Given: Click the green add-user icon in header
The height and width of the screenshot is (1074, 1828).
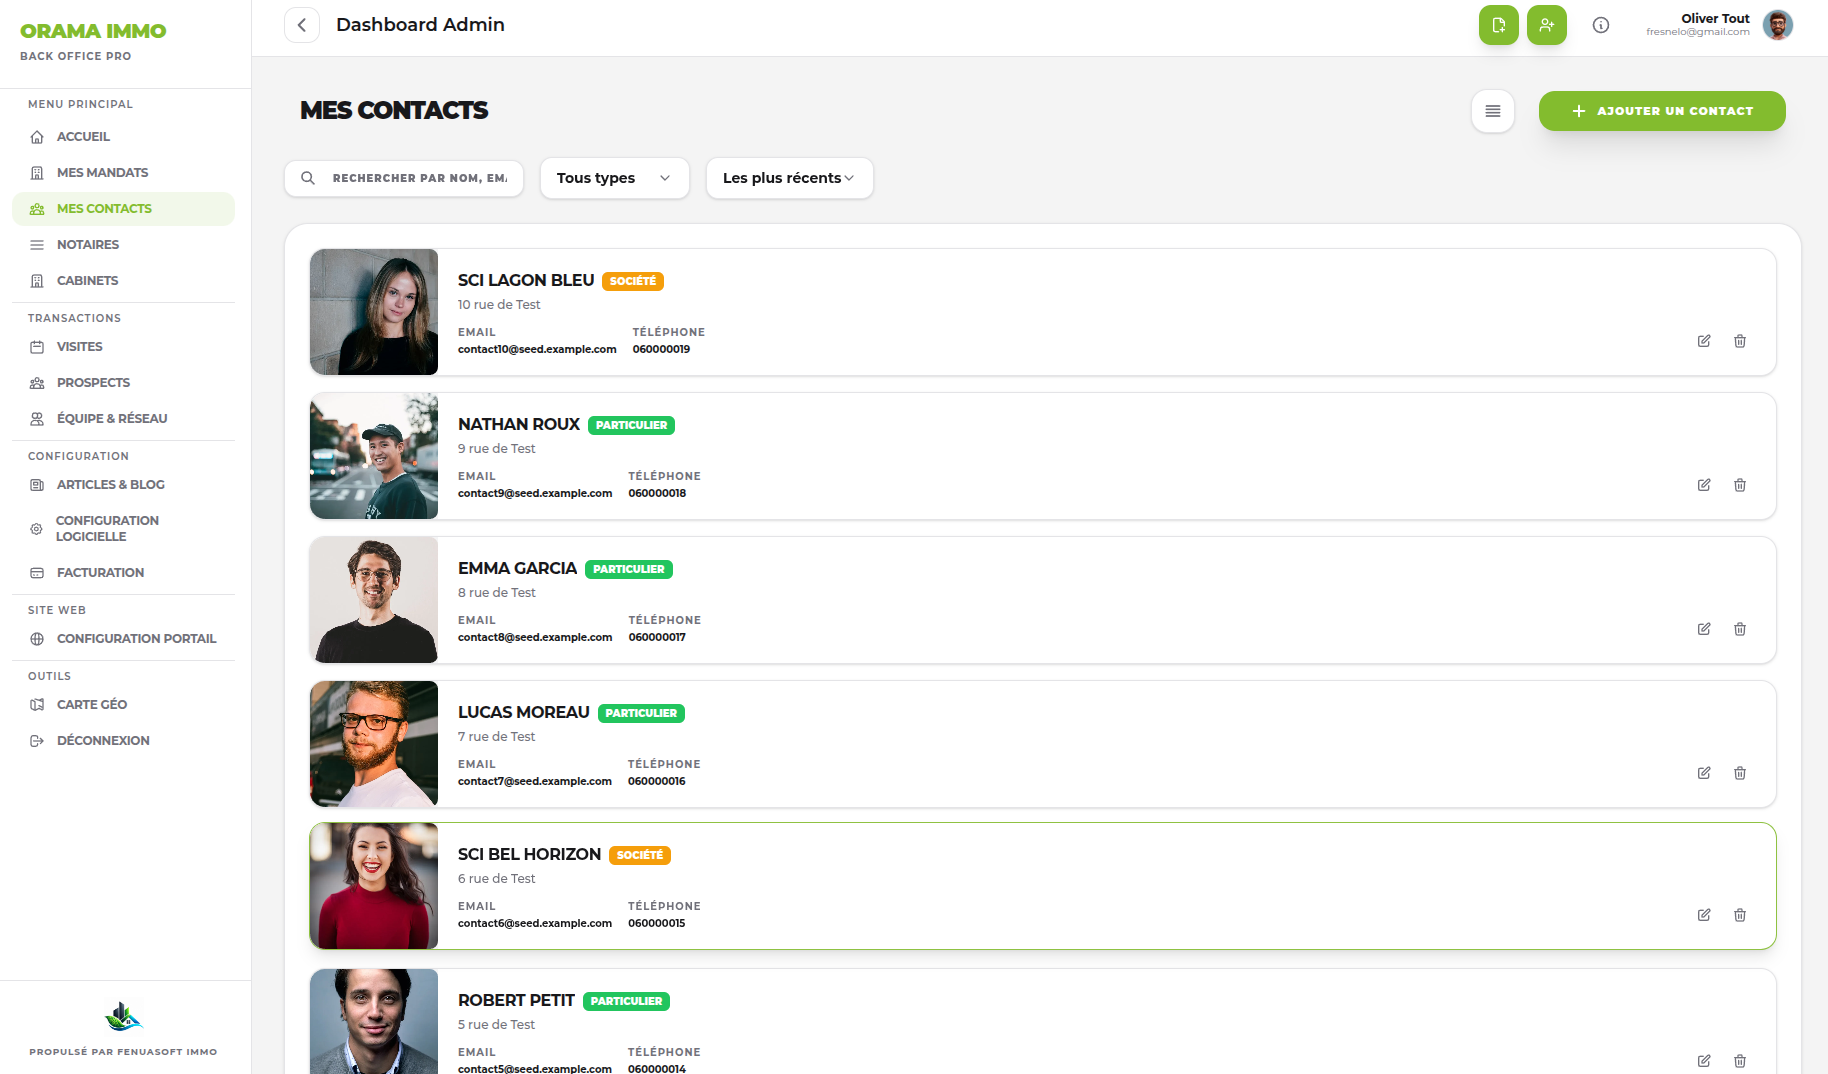Looking at the screenshot, I should click(x=1547, y=25).
